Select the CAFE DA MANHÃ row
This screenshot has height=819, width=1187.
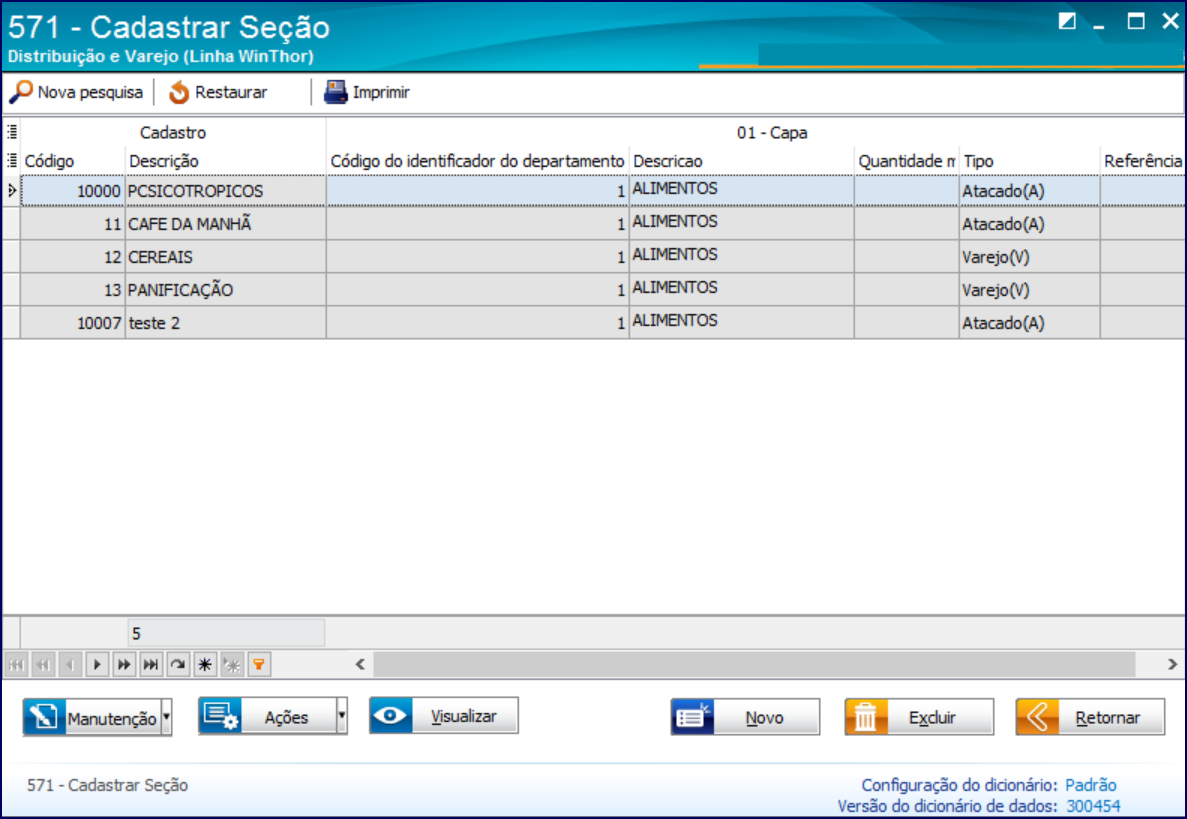594,224
